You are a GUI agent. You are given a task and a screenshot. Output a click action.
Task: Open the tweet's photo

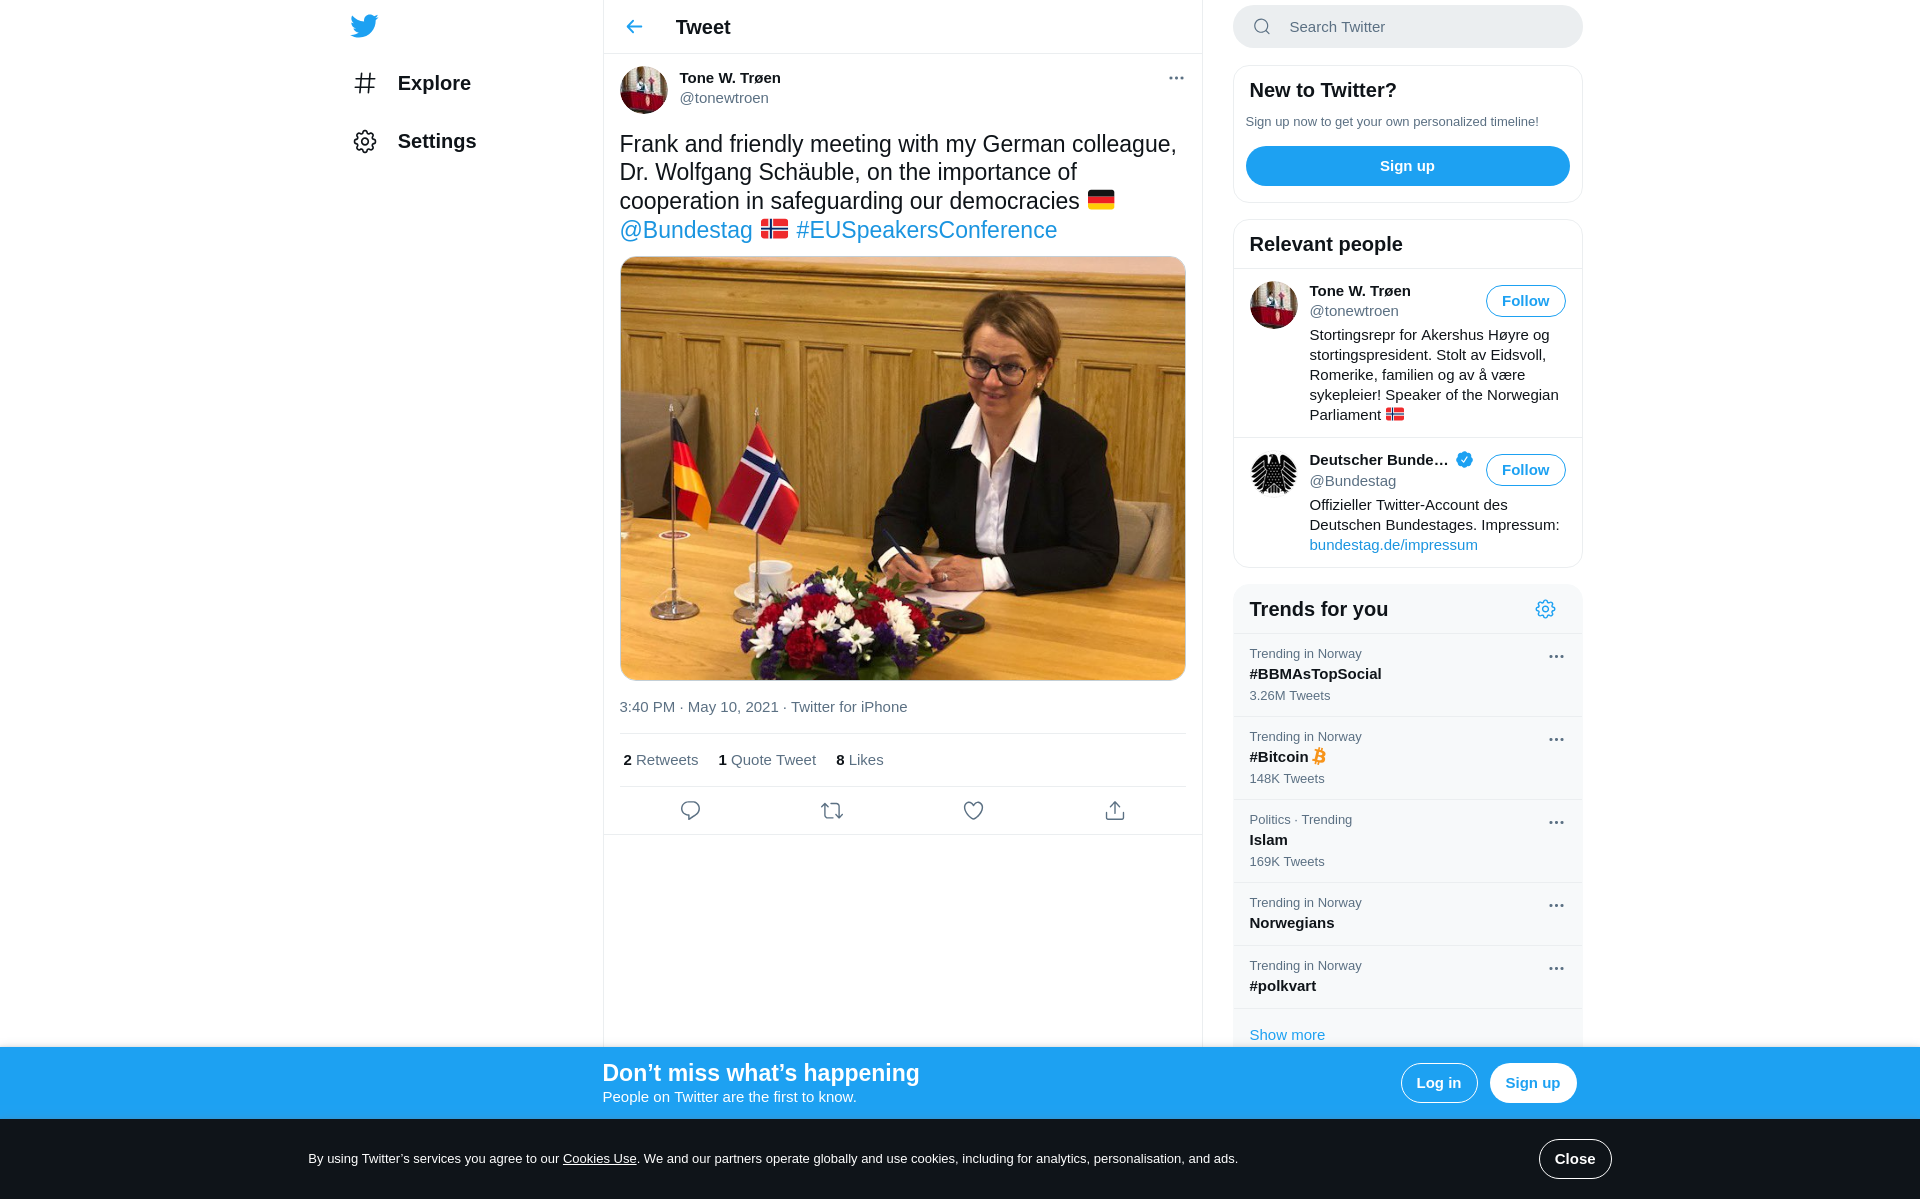pos(902,468)
